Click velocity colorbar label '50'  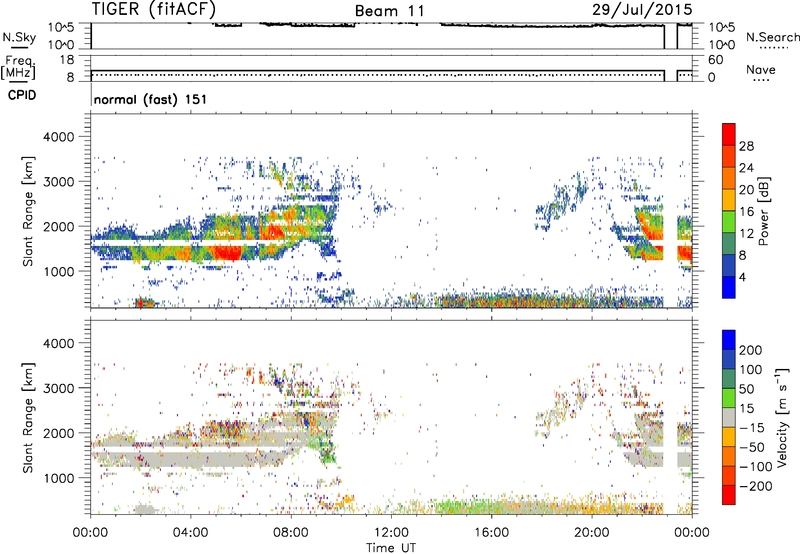coord(746,389)
